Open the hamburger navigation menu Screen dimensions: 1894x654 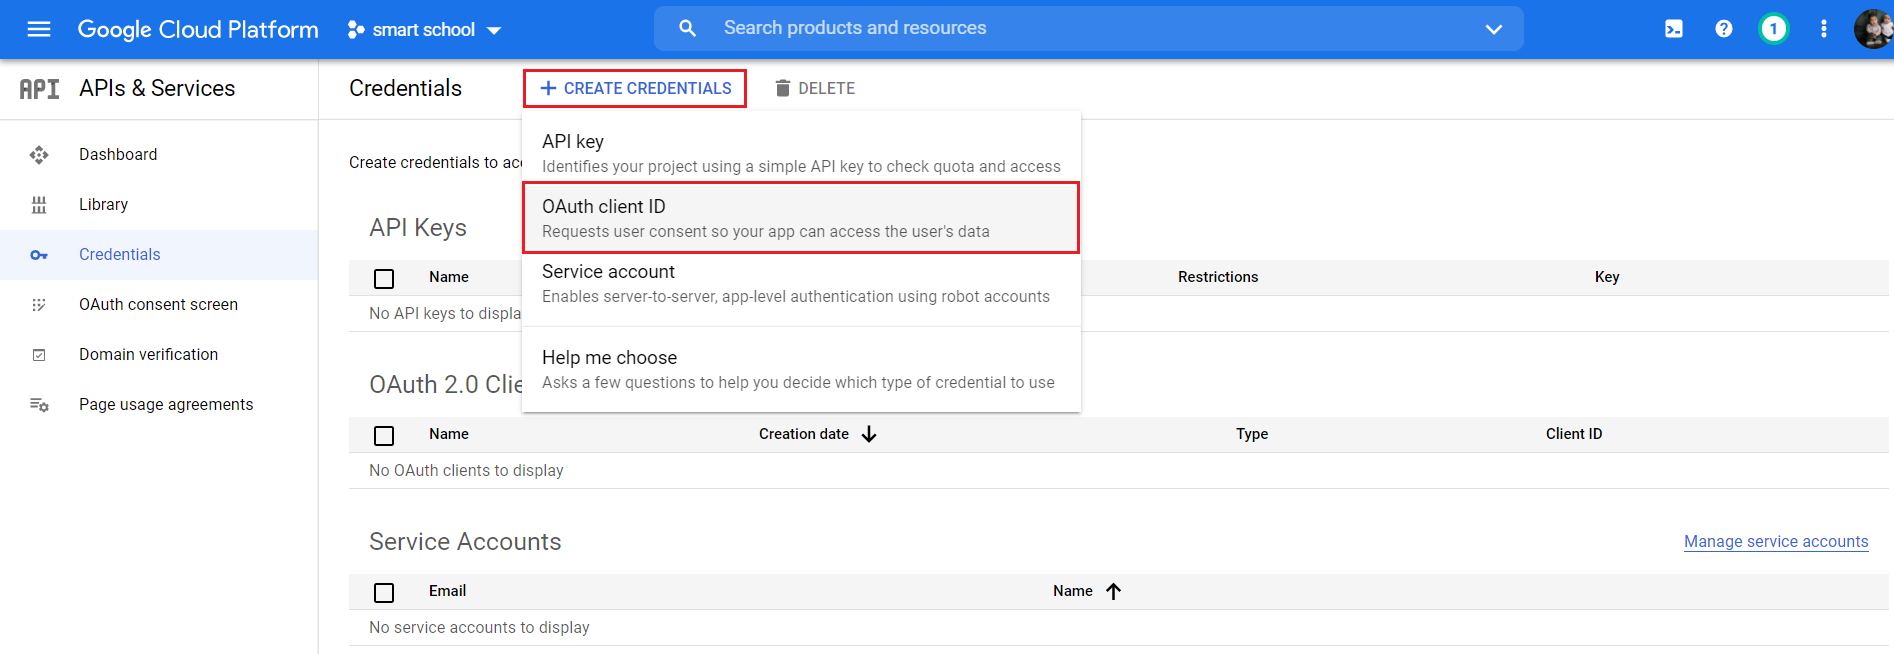pyautogui.click(x=39, y=29)
